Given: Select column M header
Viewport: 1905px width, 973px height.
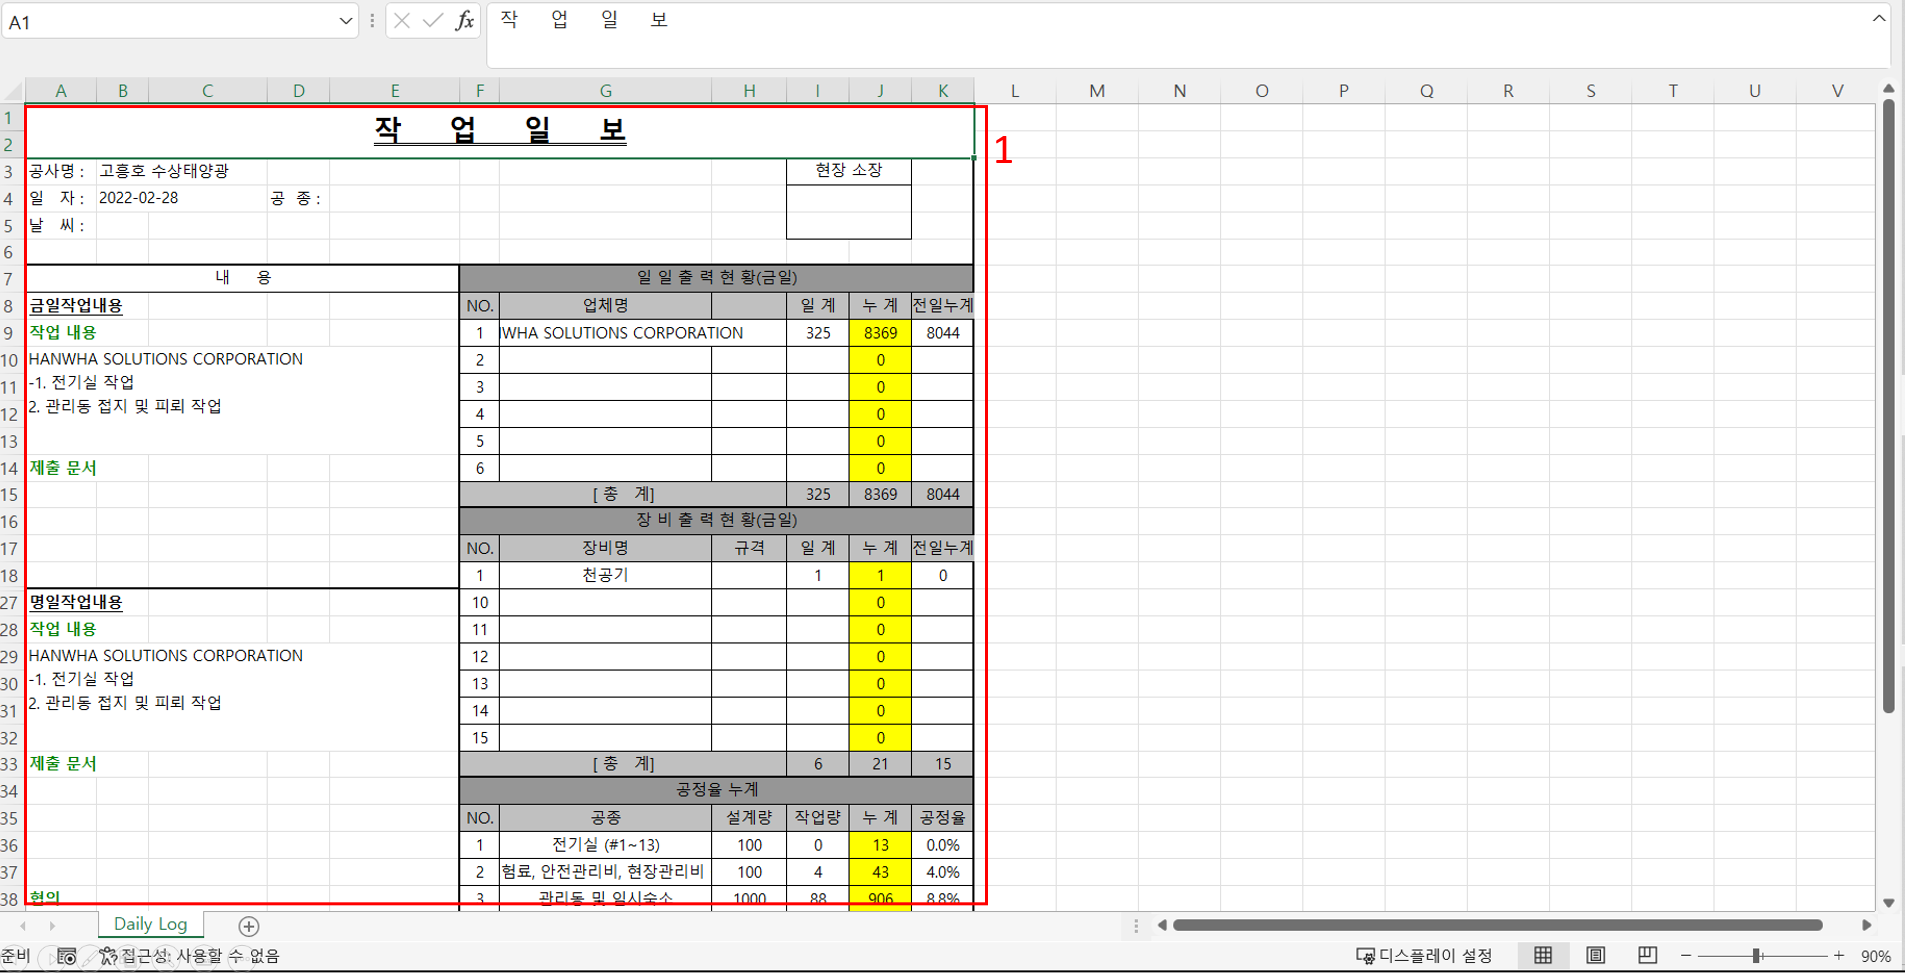Looking at the screenshot, I should coord(1097,91).
